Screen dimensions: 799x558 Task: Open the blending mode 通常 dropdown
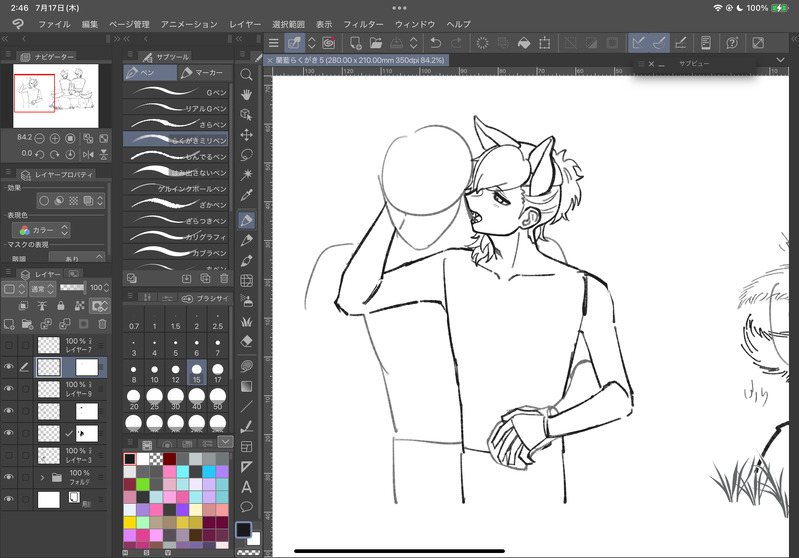(x=42, y=289)
